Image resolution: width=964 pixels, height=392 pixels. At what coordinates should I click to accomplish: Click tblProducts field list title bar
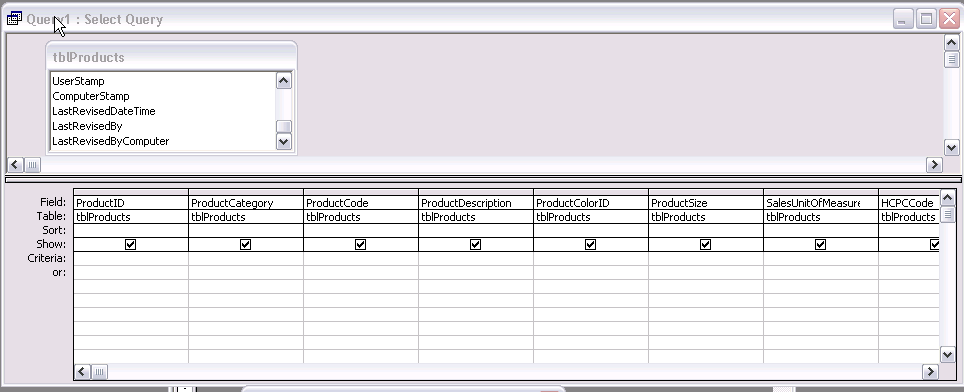click(172, 57)
